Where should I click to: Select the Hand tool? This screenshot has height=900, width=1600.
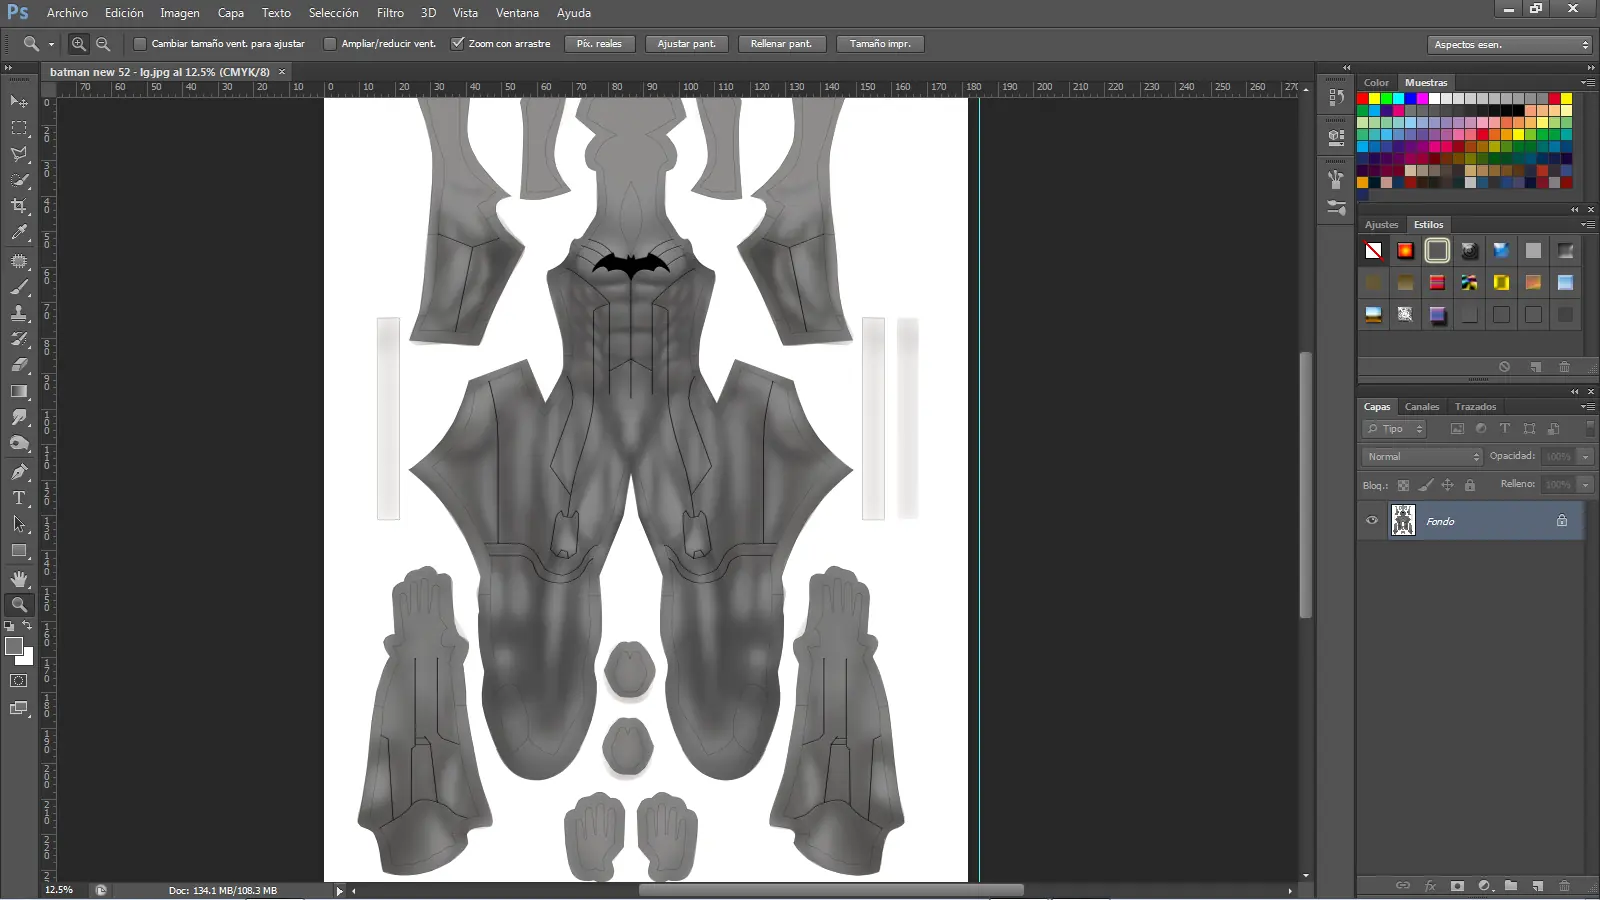(x=19, y=579)
